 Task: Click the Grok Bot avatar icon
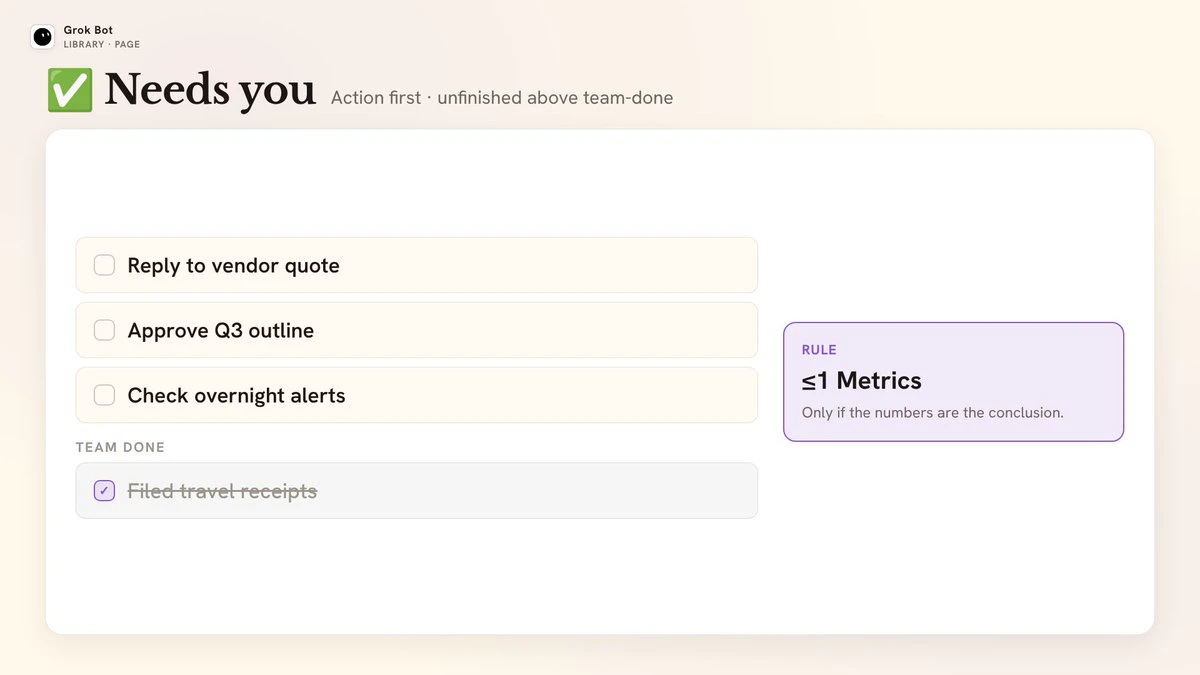point(42,37)
